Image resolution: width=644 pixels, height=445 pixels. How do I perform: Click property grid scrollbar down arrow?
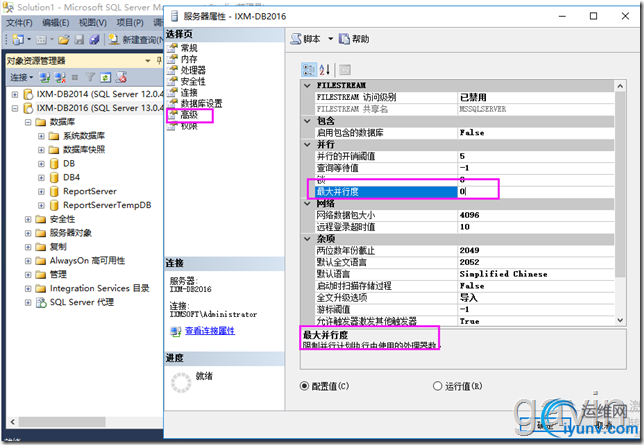[x=620, y=320]
